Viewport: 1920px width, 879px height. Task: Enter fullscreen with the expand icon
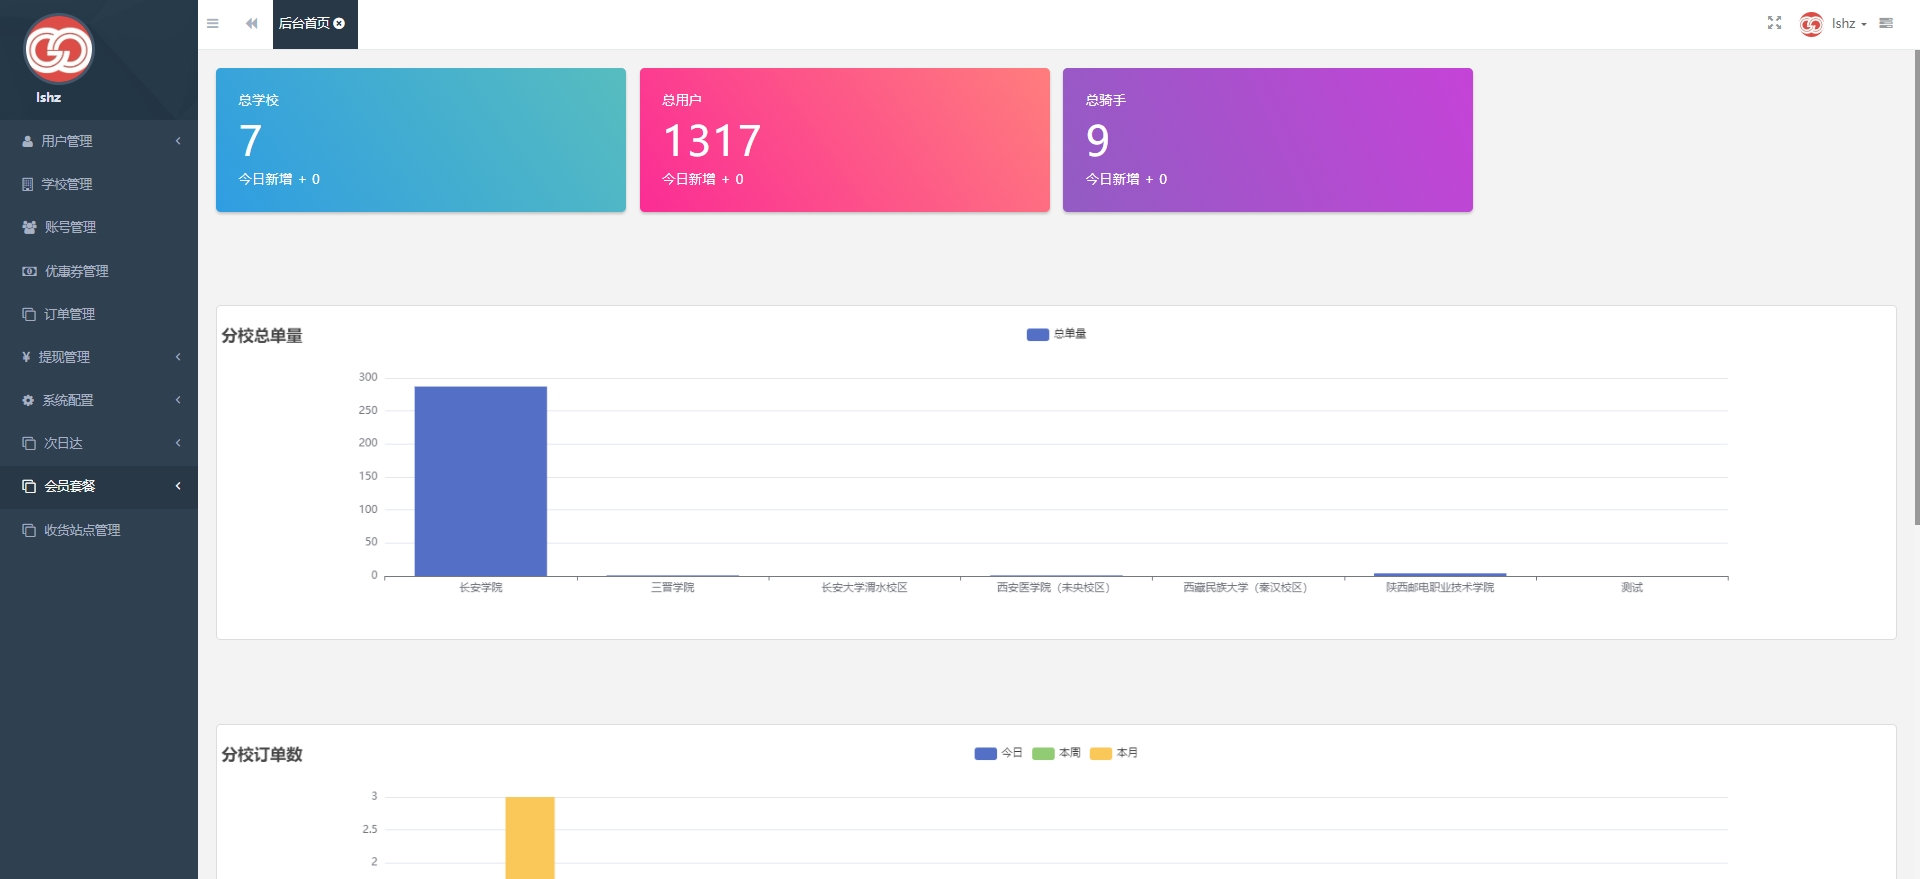coord(1774,23)
